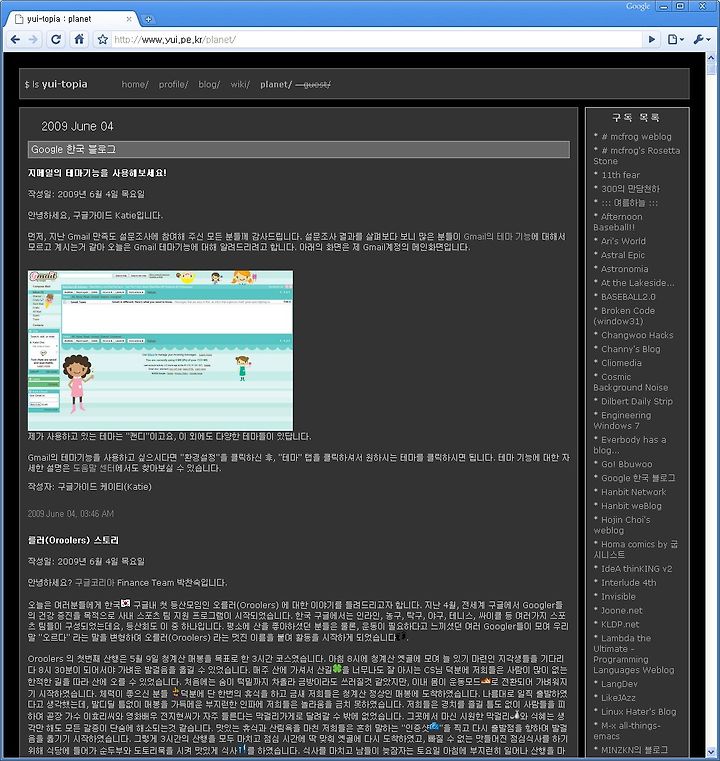The height and width of the screenshot is (761, 720).
Task: Open the Go! Bbuwoo feed link
Action: 627,464
